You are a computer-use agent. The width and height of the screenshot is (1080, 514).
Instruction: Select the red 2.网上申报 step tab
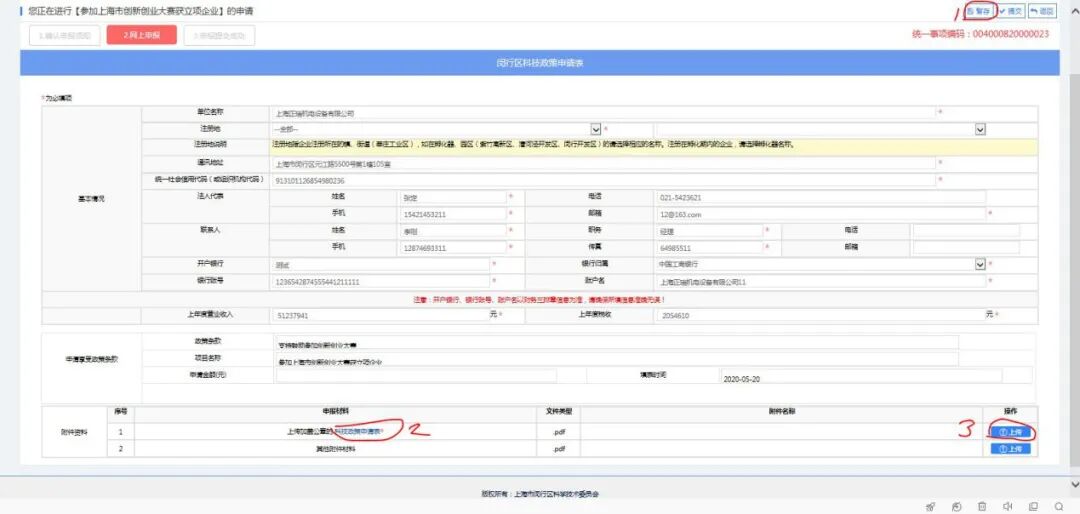click(142, 35)
